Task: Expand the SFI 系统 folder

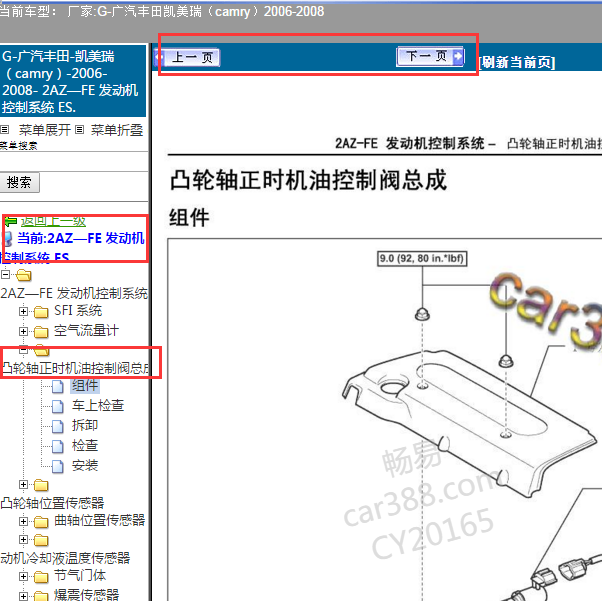Action: click(x=23, y=311)
